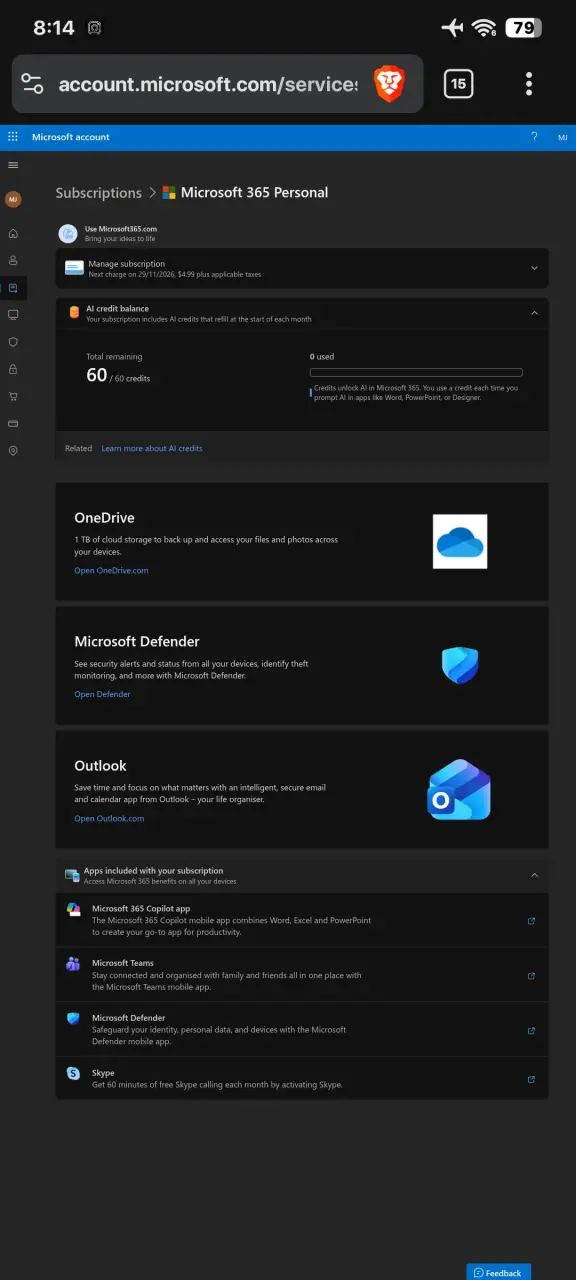
Task: Show the 15 open browser tabs
Action: pyautogui.click(x=458, y=84)
